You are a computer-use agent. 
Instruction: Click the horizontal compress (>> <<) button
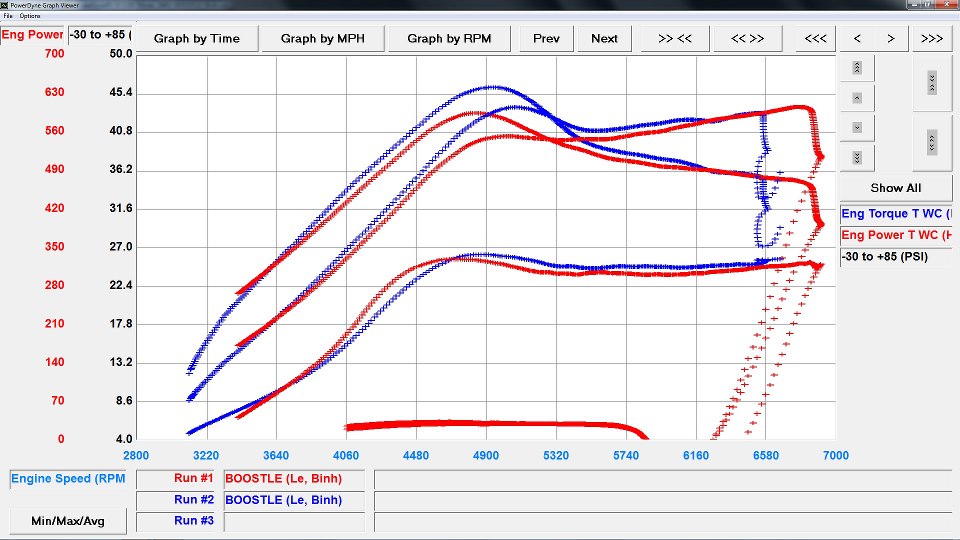tap(675, 39)
